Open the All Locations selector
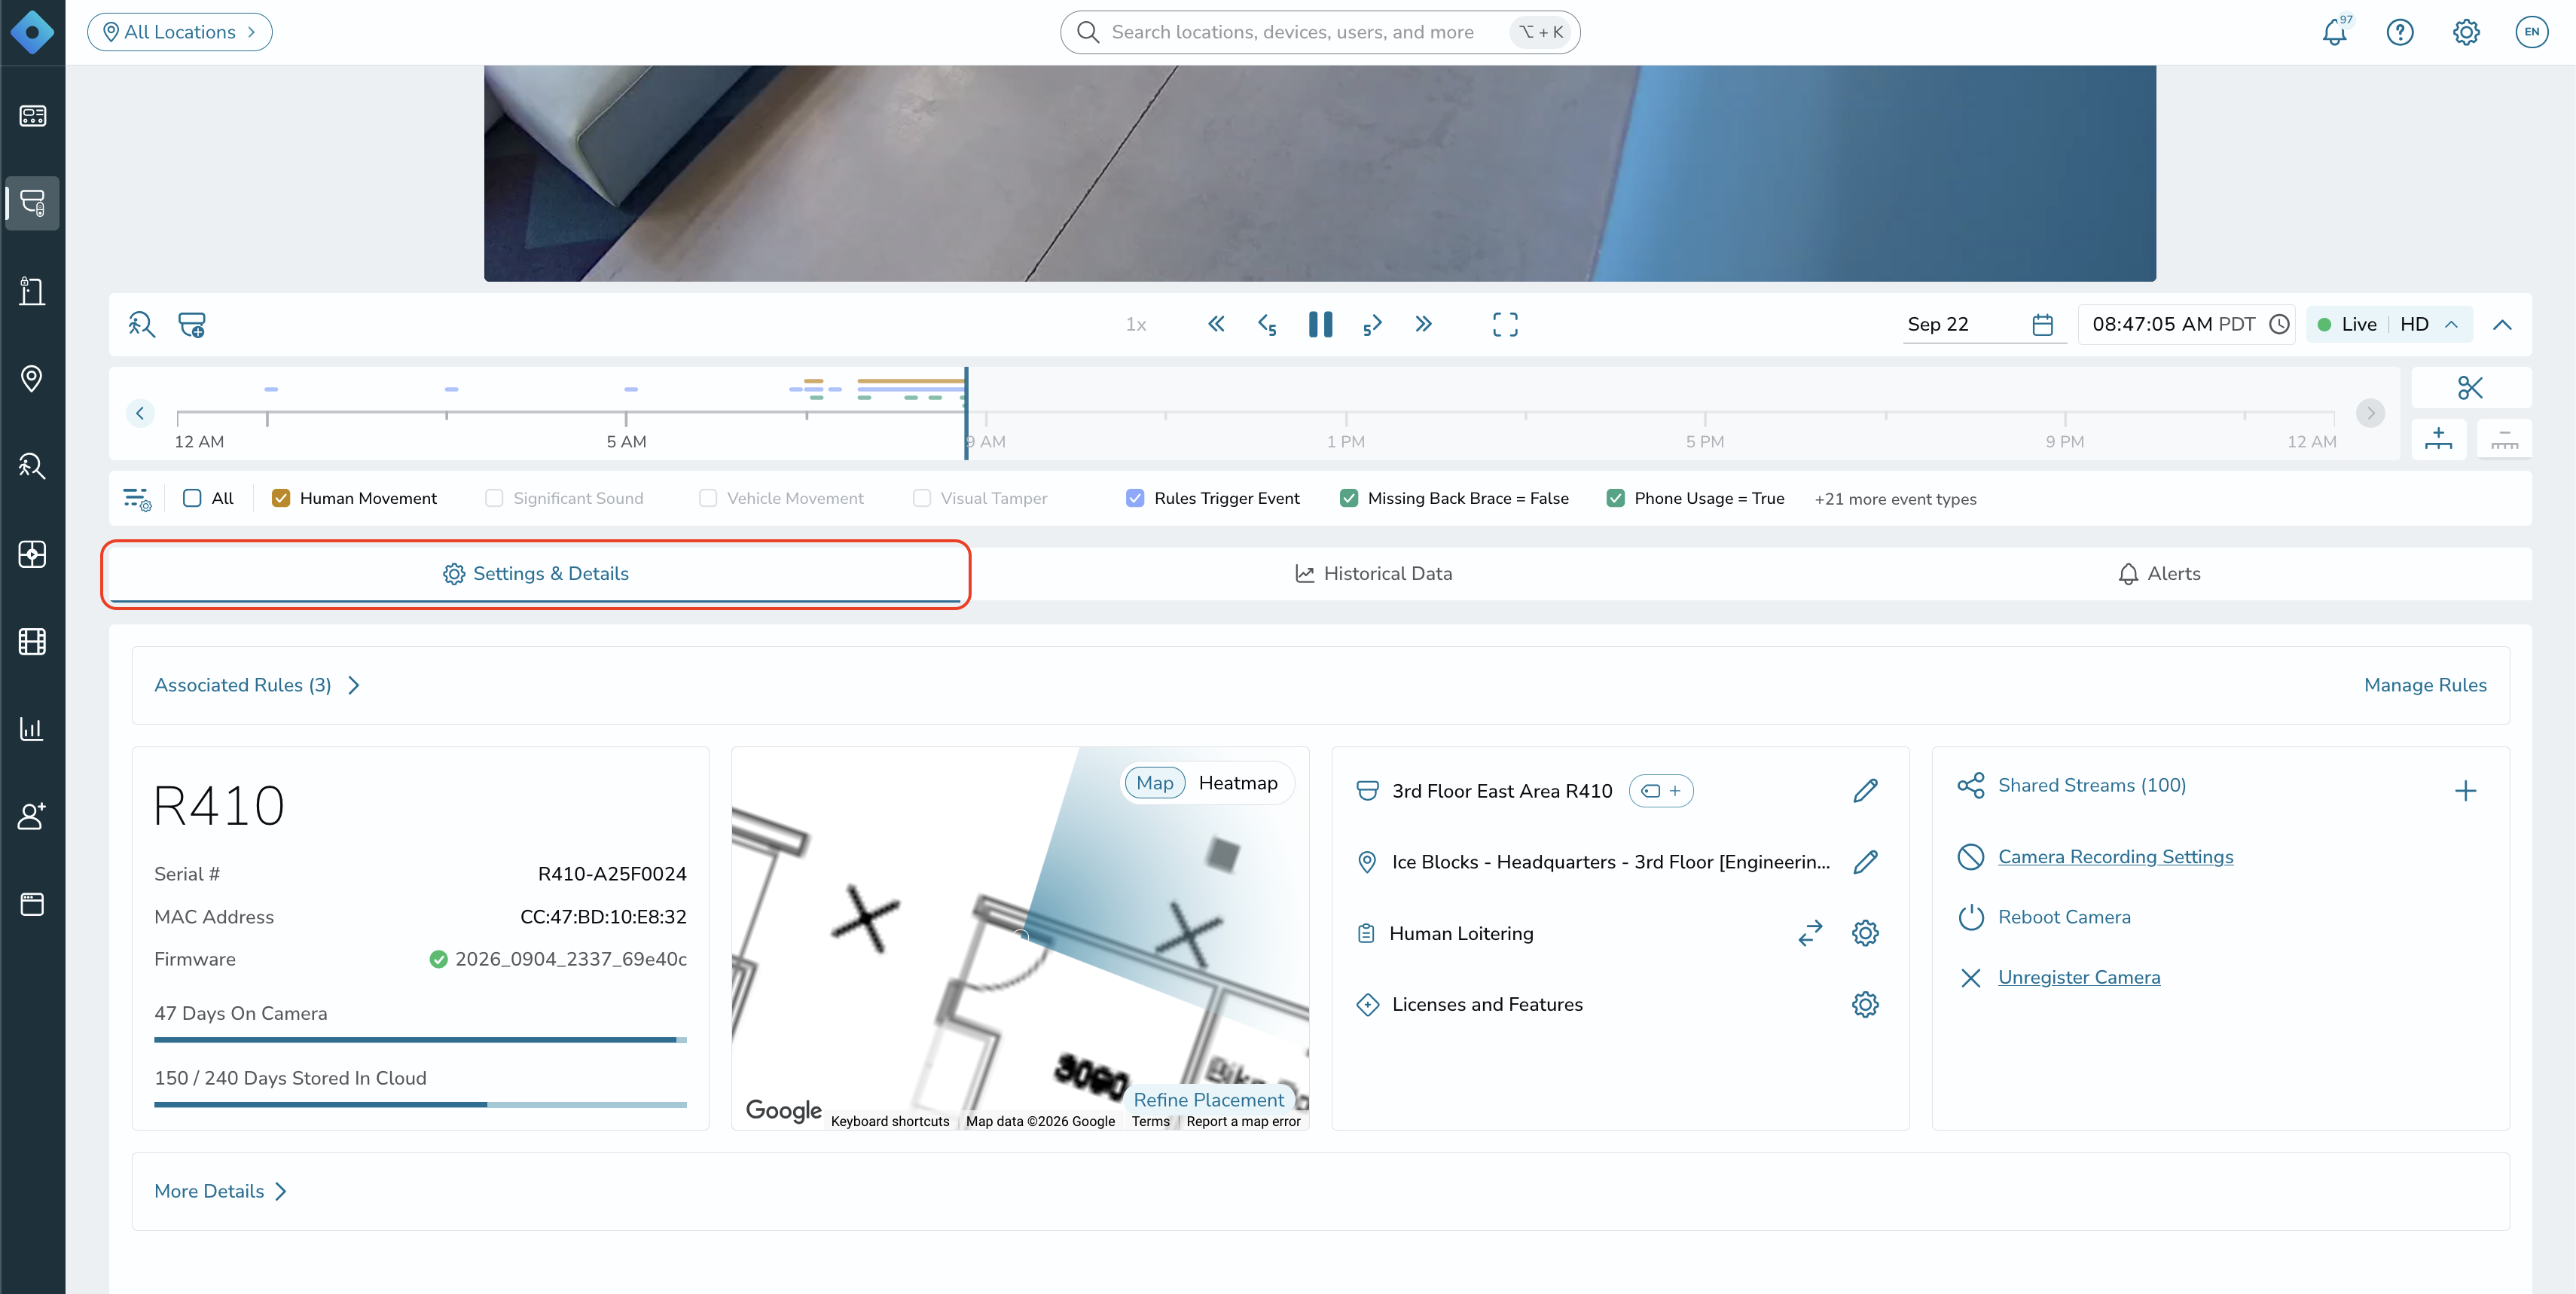Viewport: 2576px width, 1294px height. coord(180,32)
